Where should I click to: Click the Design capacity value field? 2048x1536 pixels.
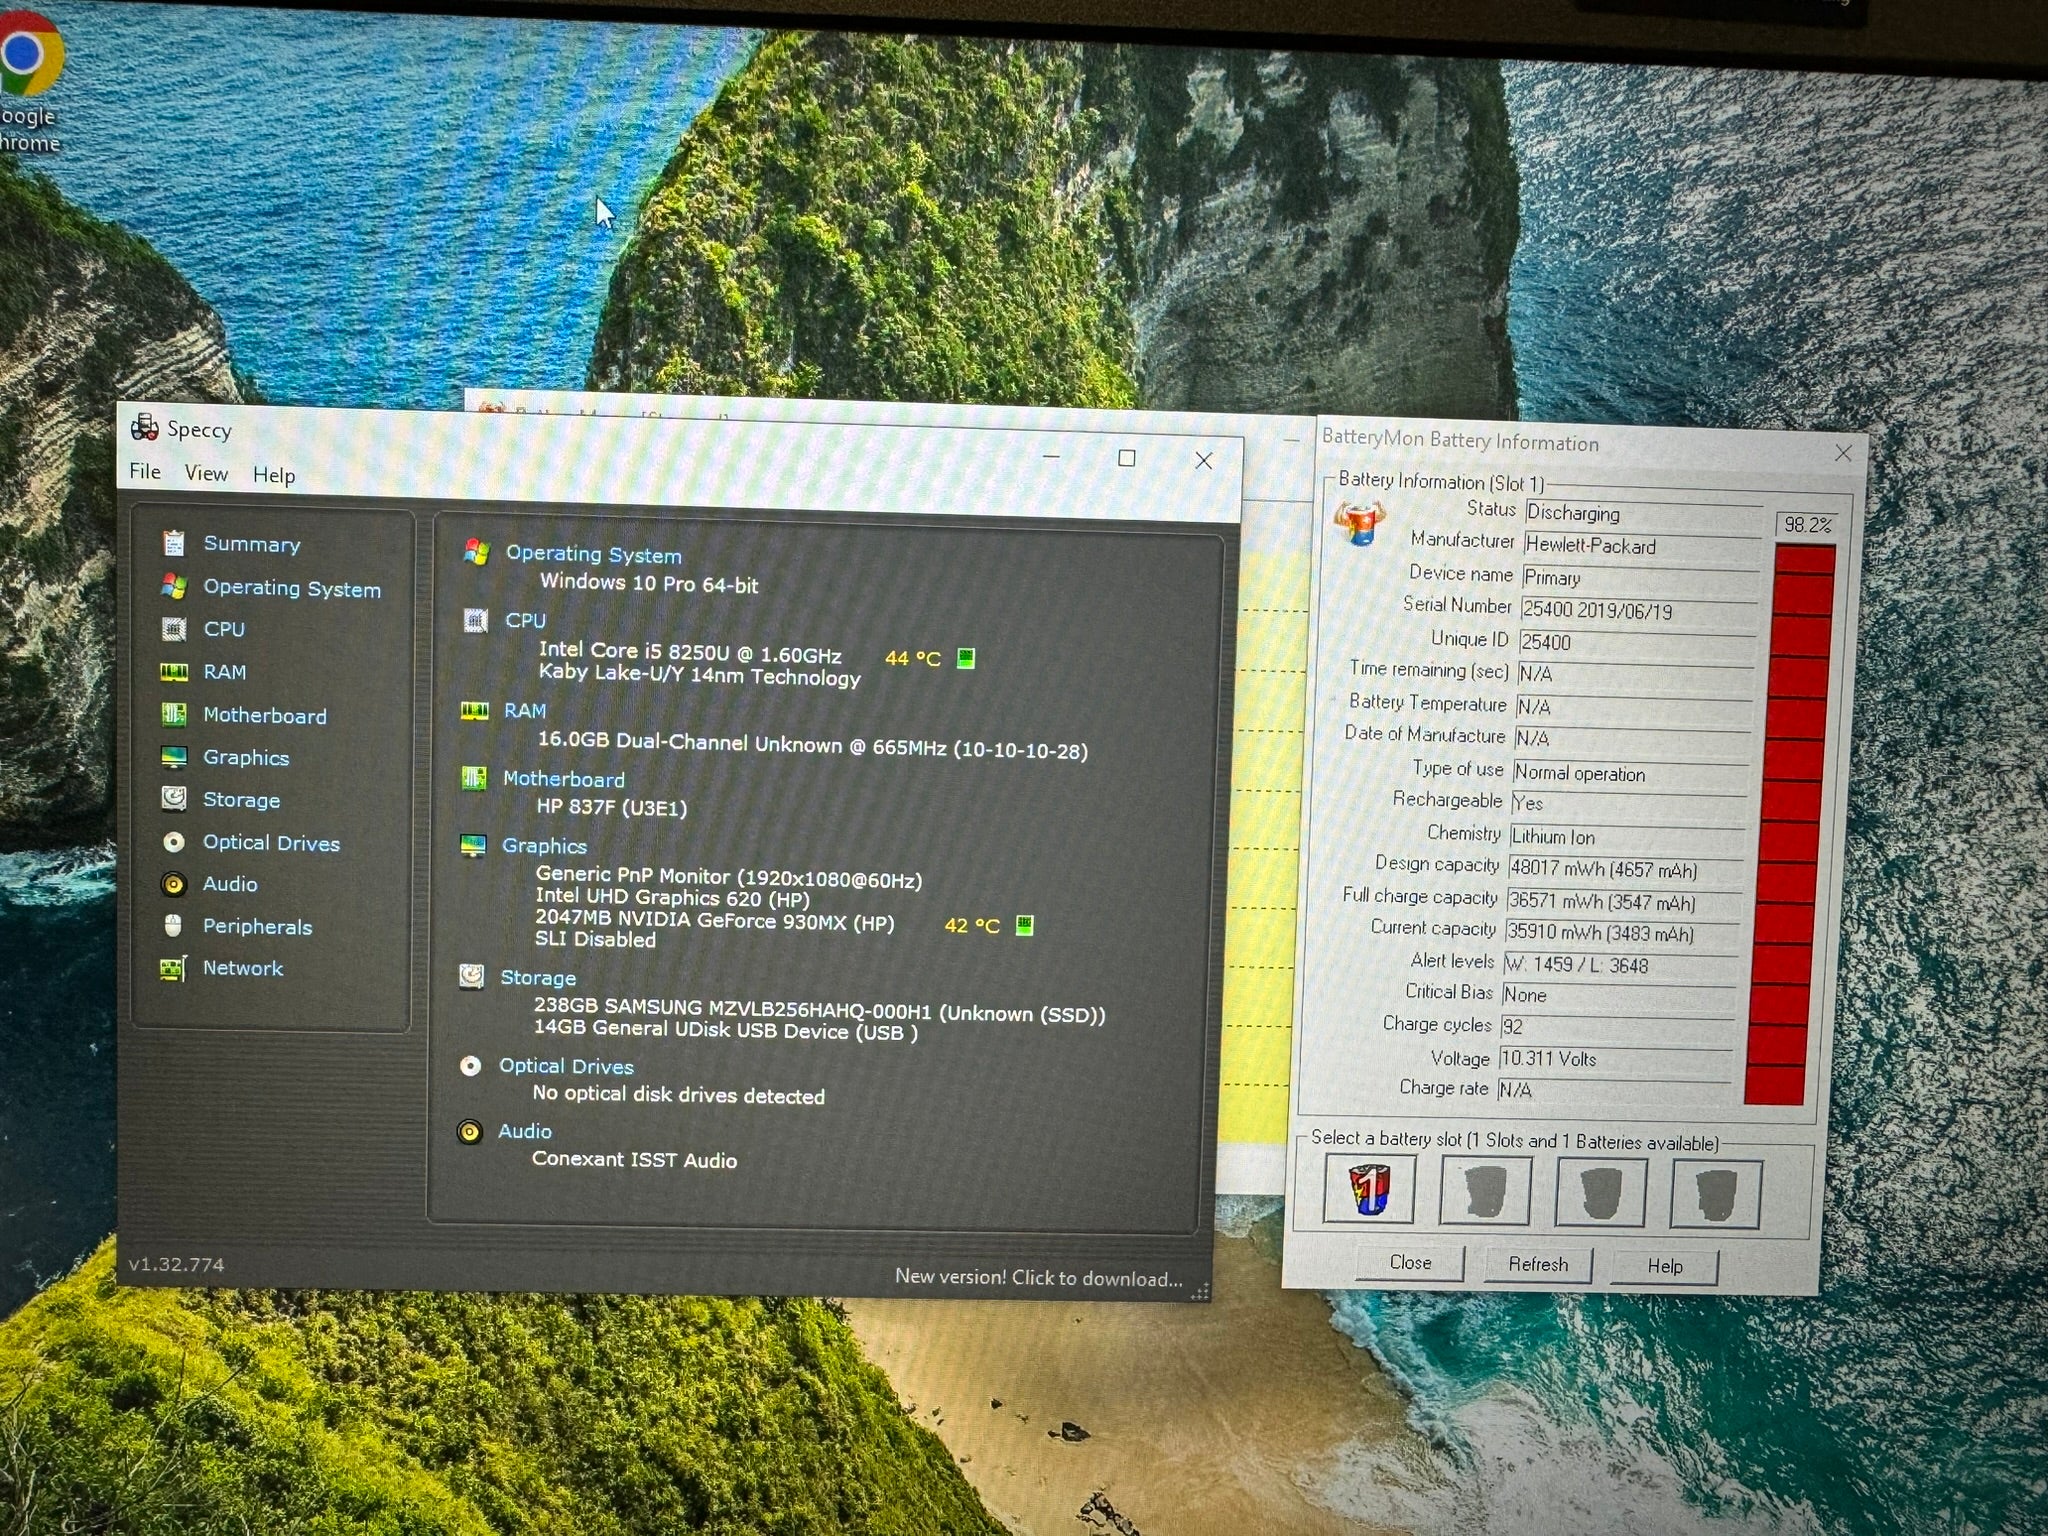coord(1625,870)
